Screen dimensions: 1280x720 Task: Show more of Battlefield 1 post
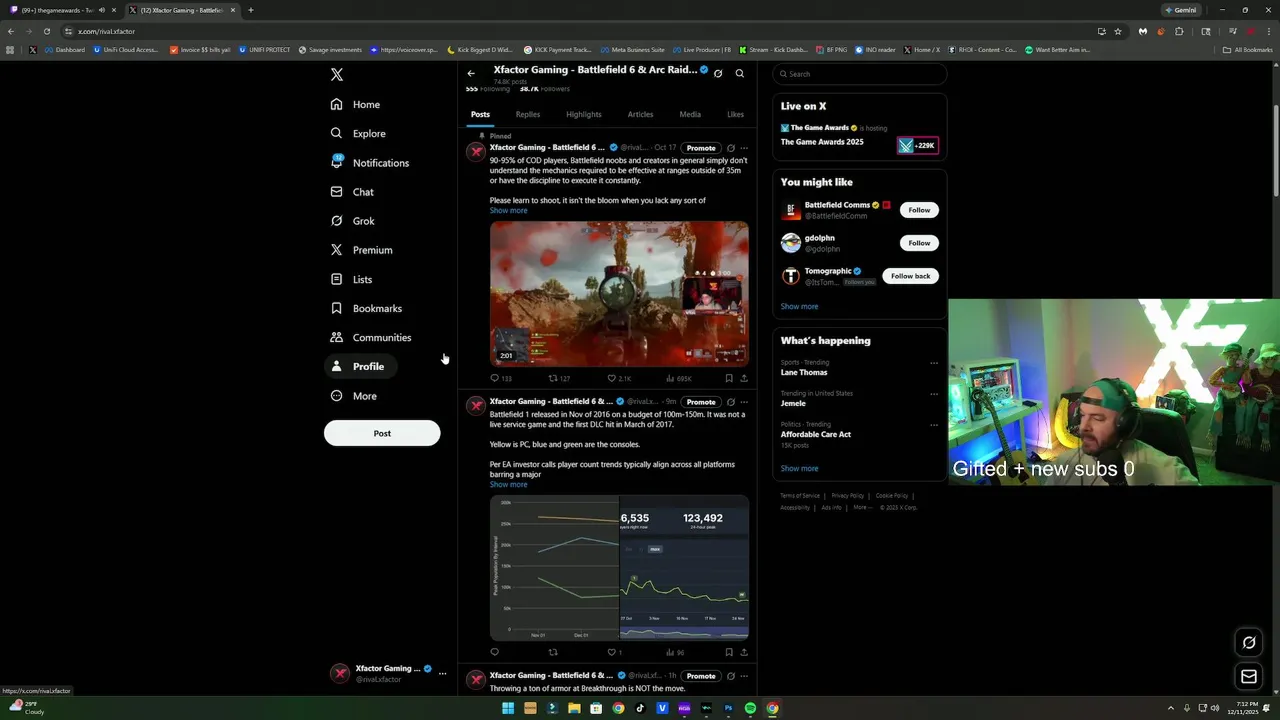click(508, 485)
